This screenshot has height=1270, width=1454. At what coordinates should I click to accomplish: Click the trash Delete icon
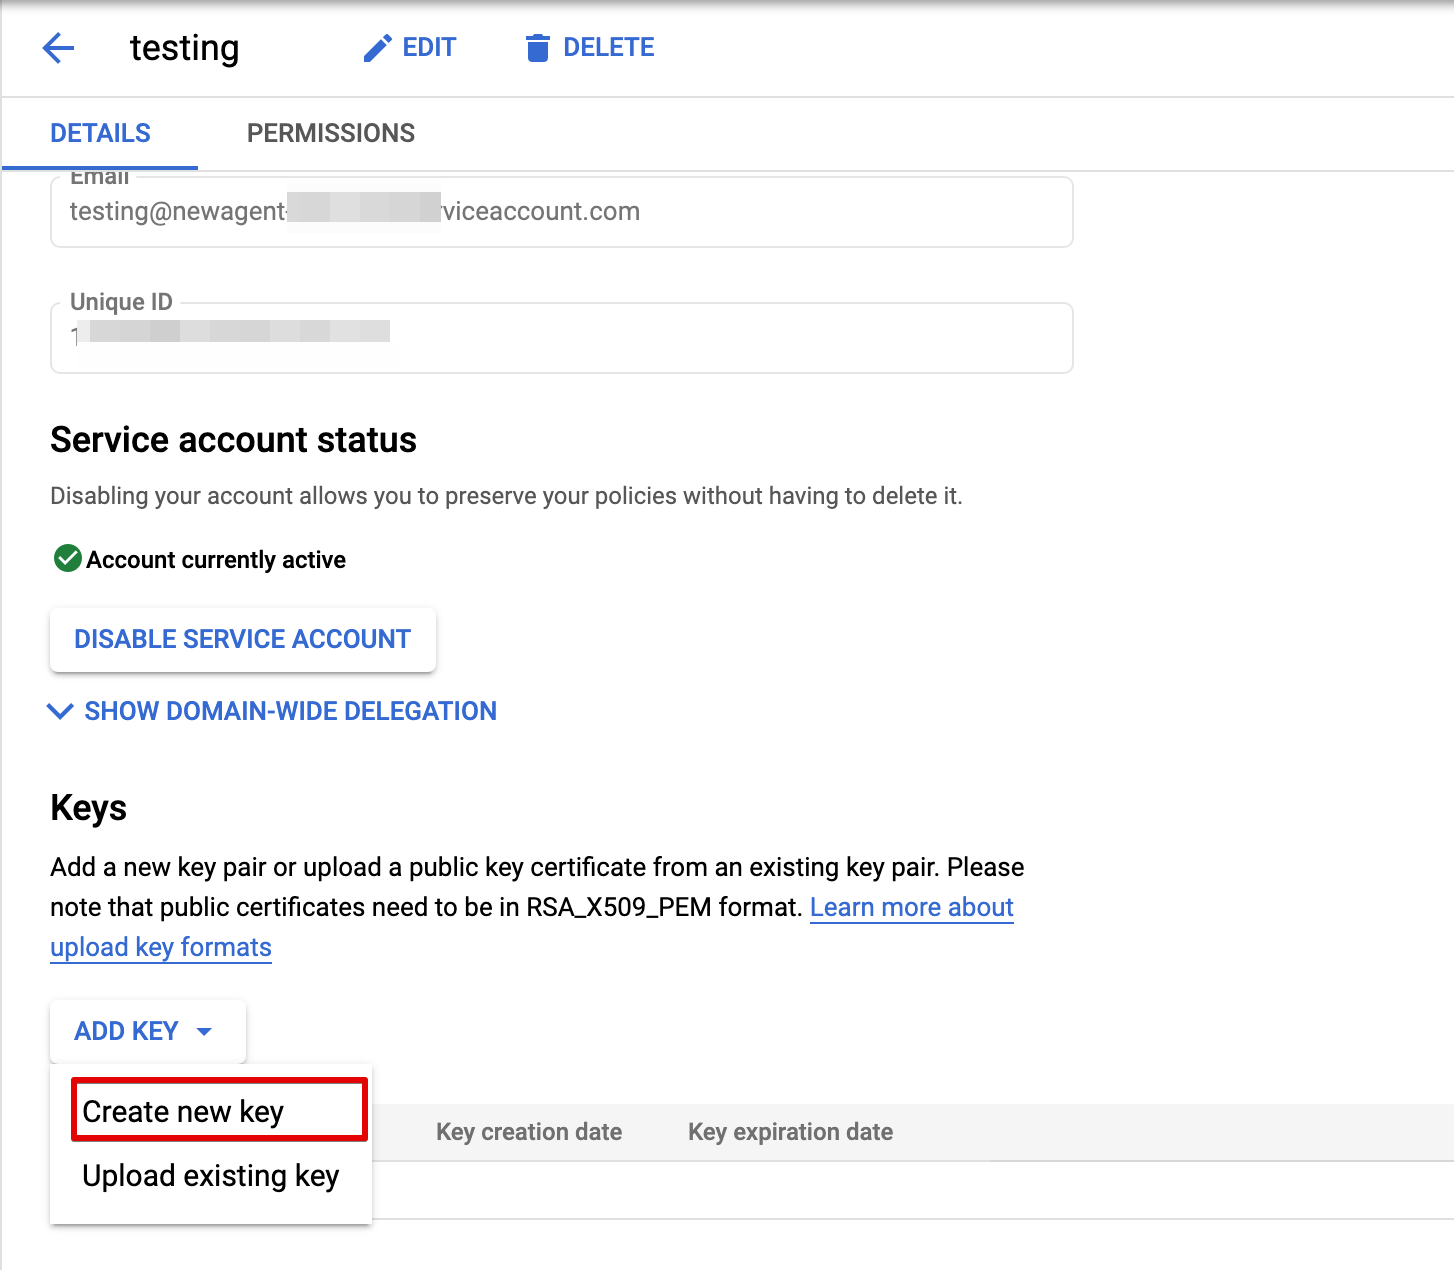click(x=538, y=48)
